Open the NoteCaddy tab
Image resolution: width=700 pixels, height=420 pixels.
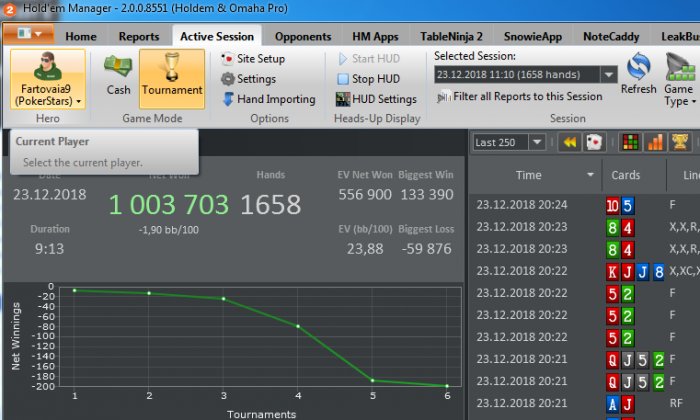click(611, 37)
